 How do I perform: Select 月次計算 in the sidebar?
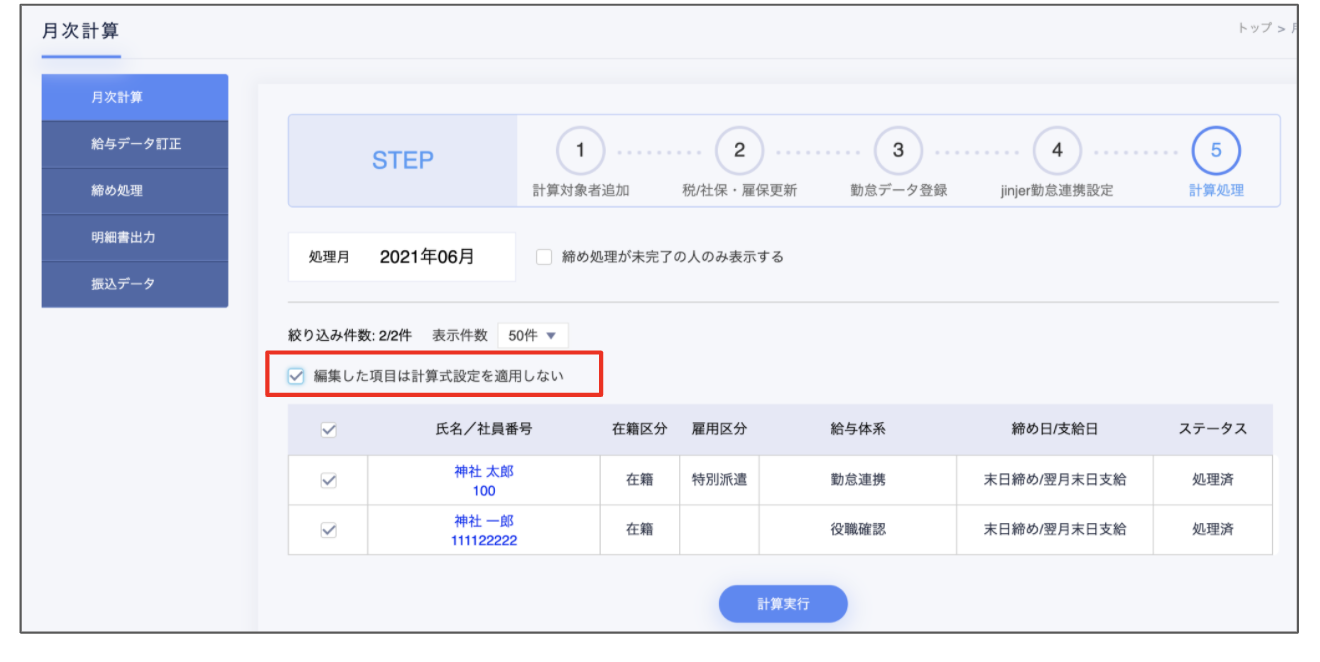coord(135,97)
